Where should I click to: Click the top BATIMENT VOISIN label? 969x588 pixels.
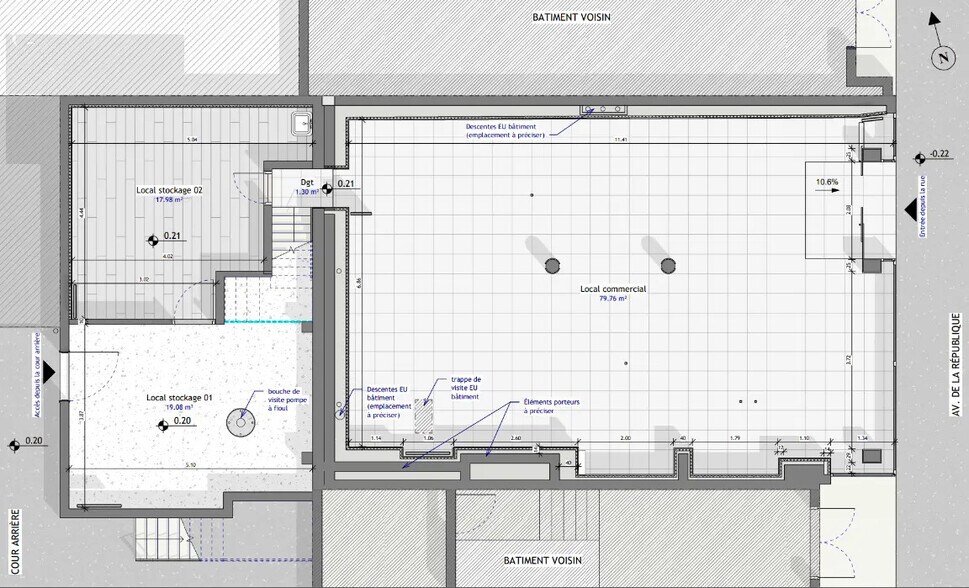click(571, 17)
